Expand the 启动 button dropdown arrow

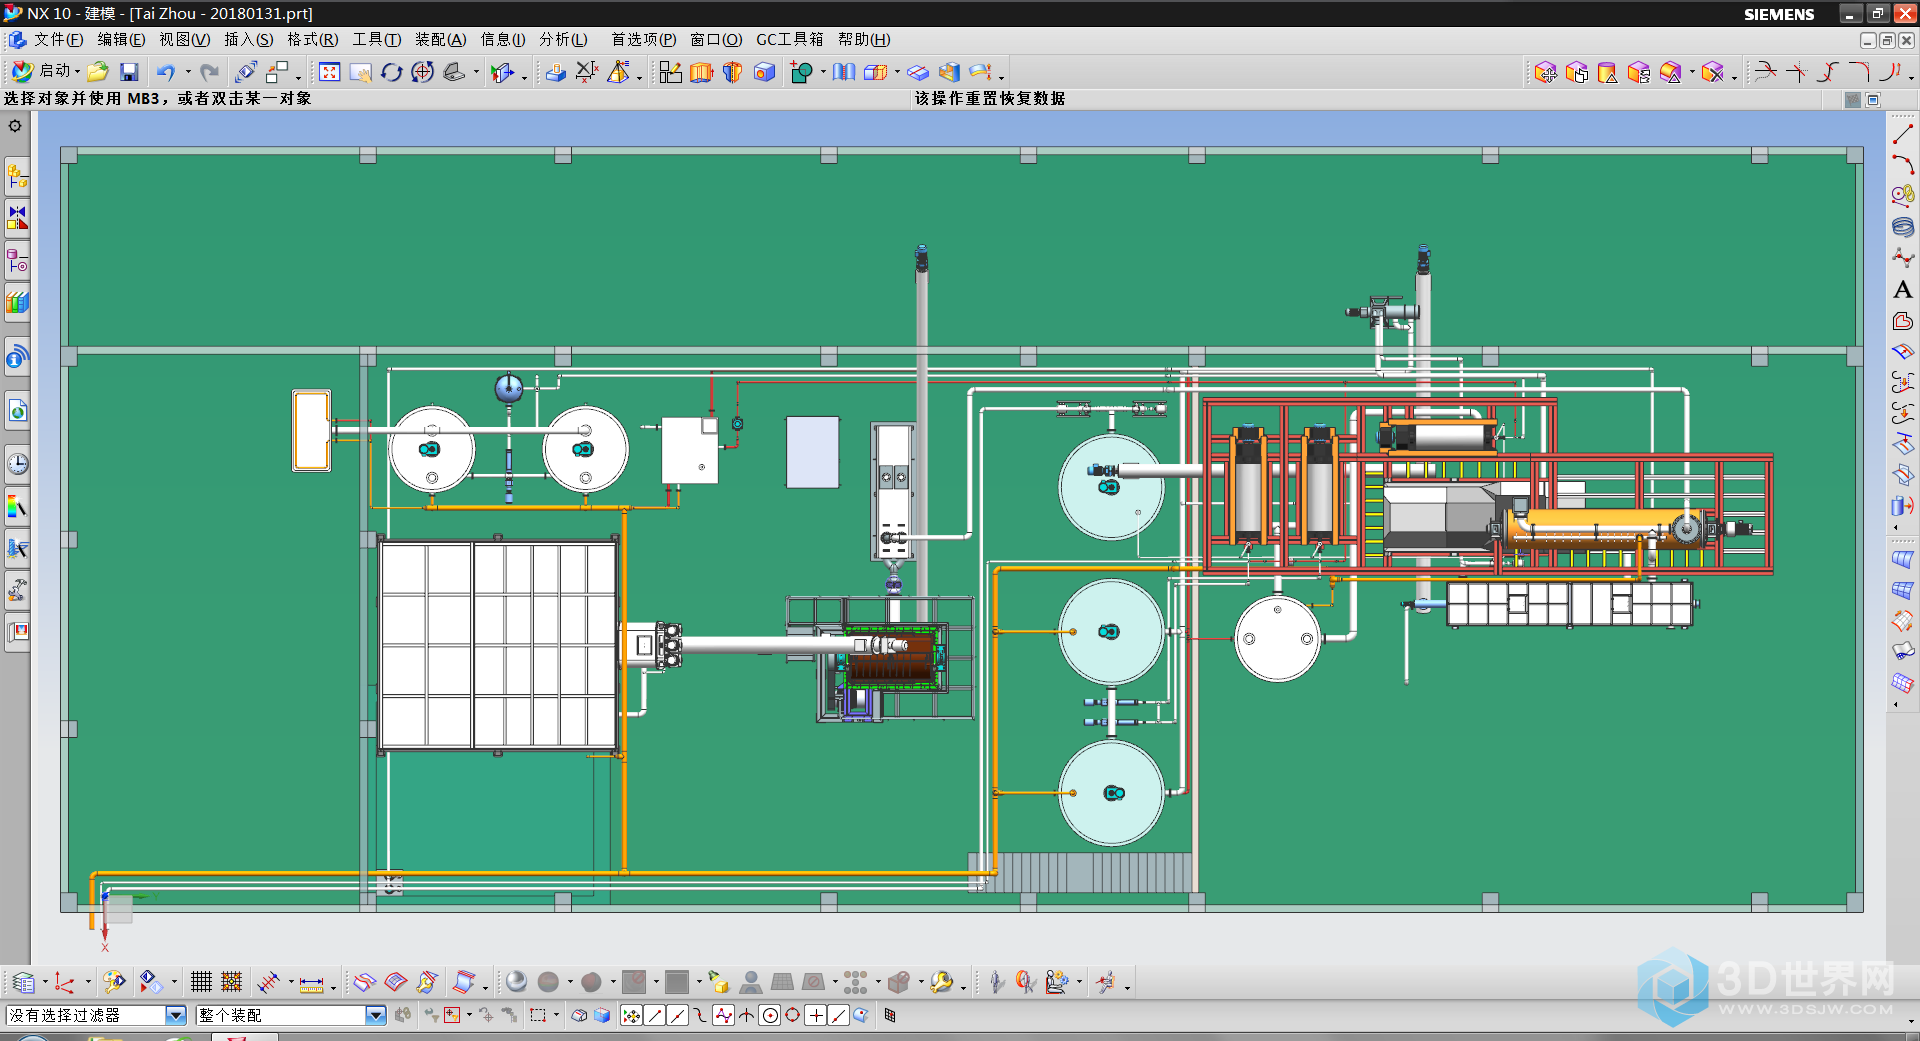click(78, 72)
